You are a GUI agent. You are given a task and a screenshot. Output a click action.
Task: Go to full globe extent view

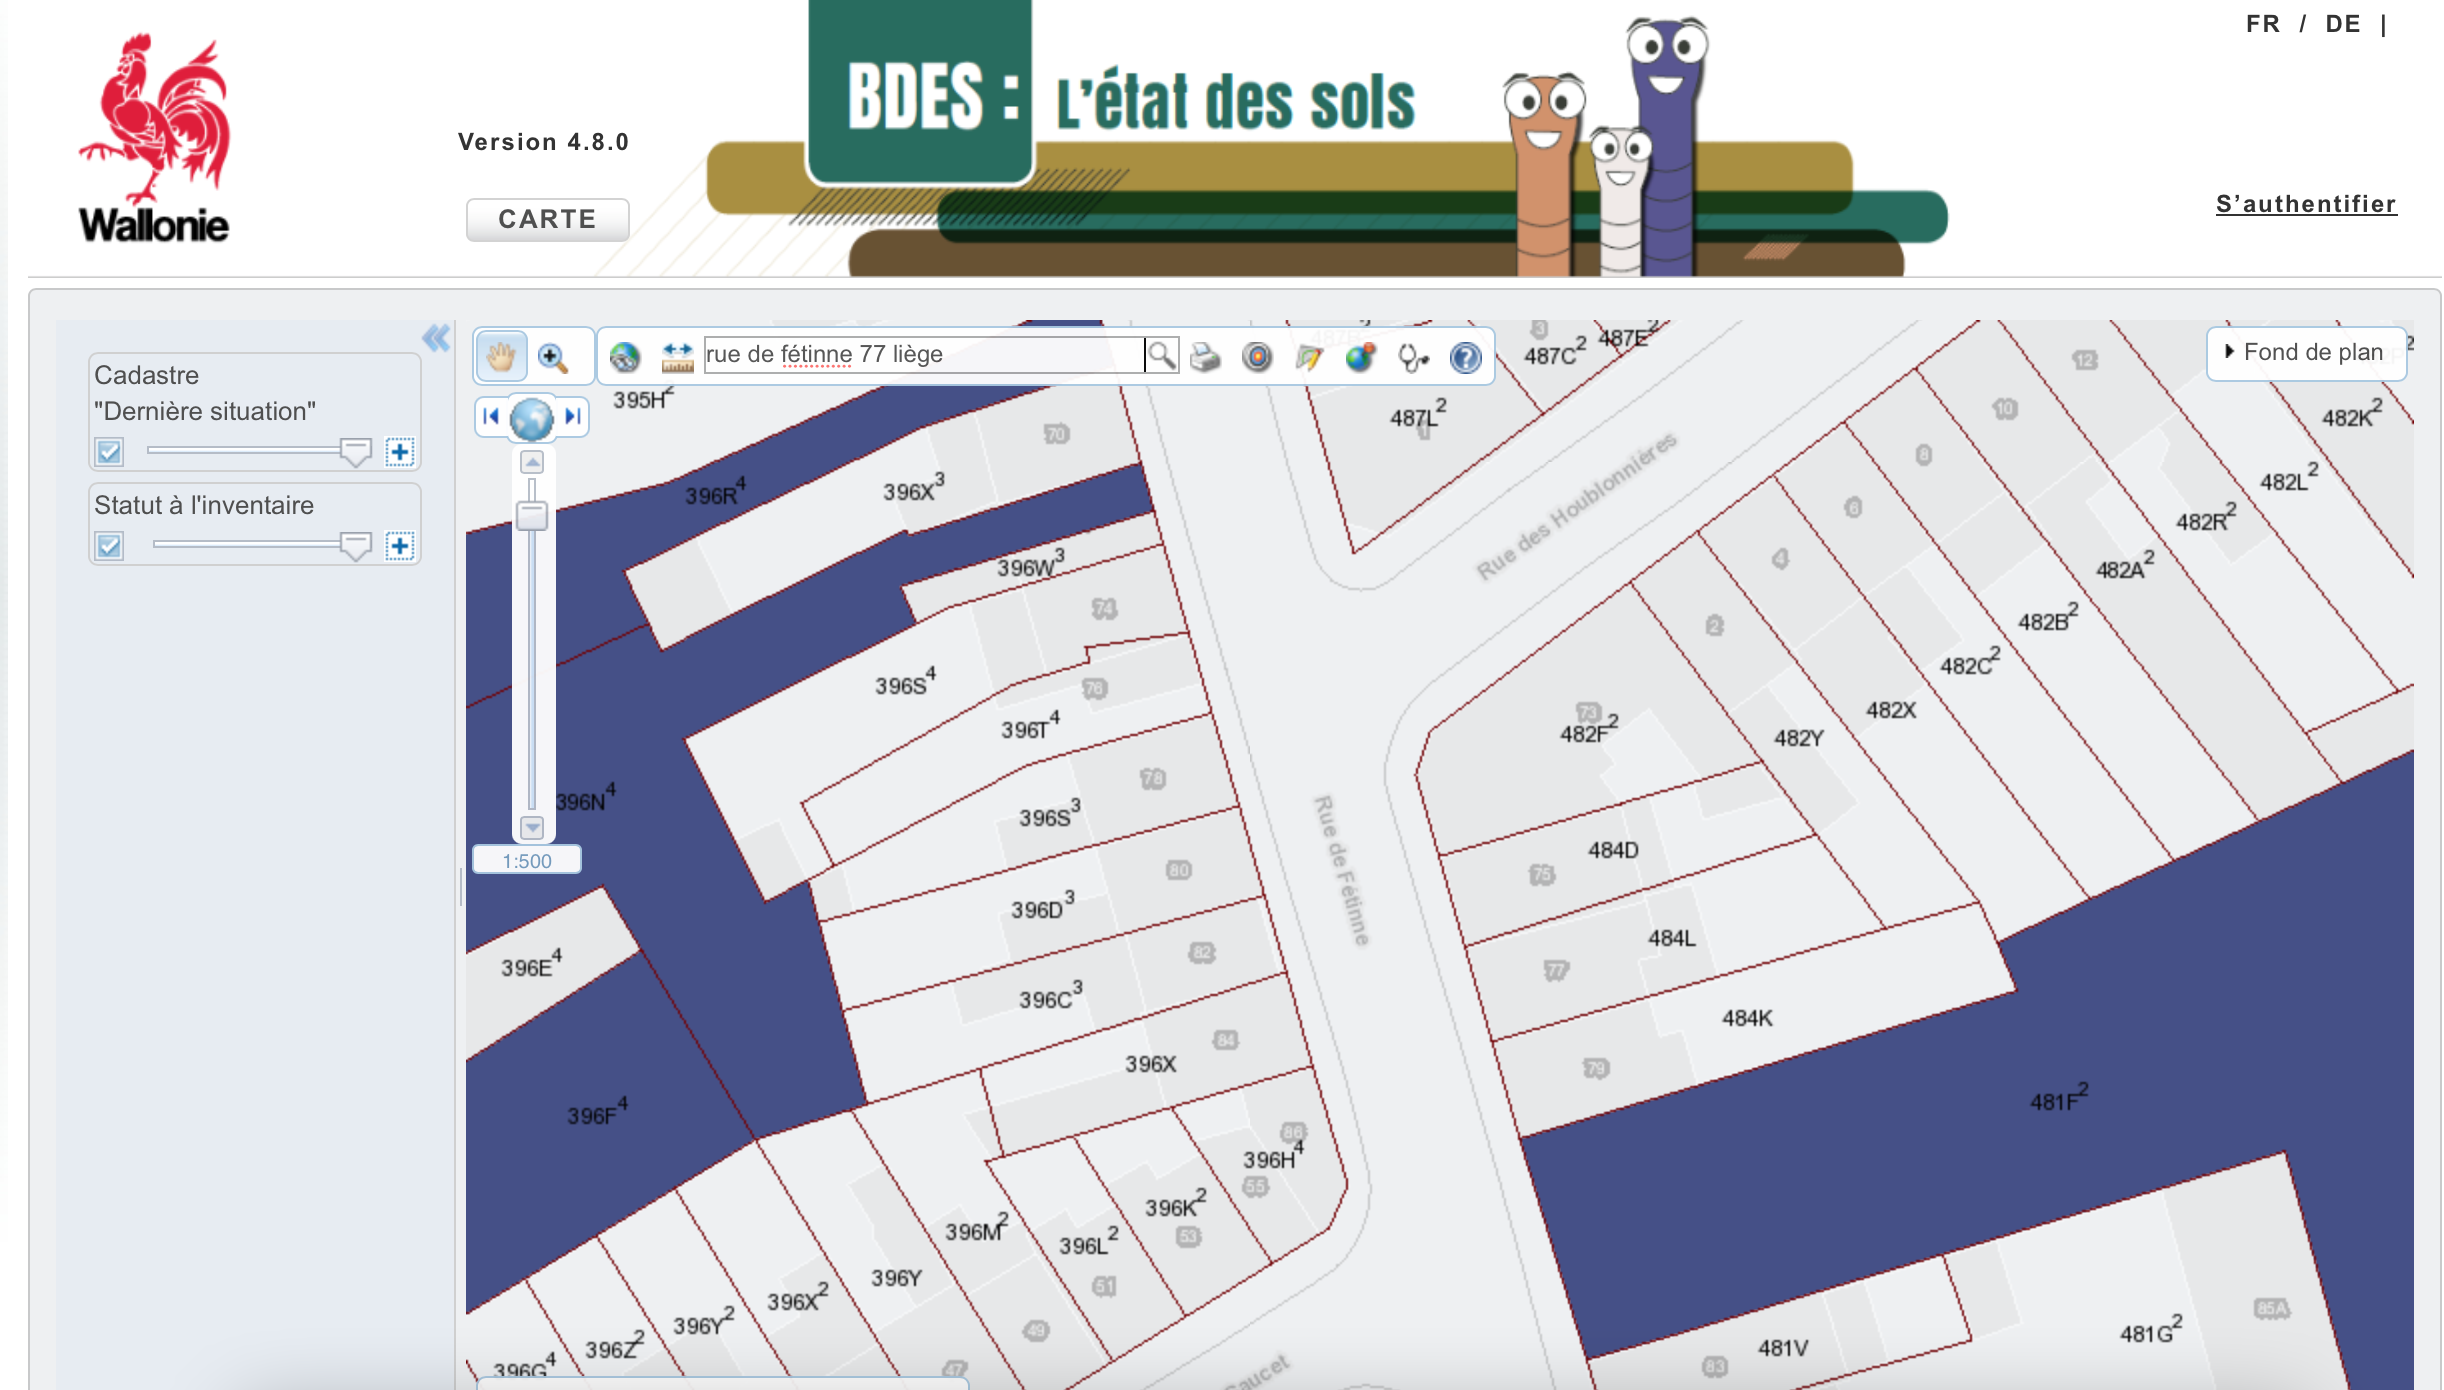coord(531,417)
